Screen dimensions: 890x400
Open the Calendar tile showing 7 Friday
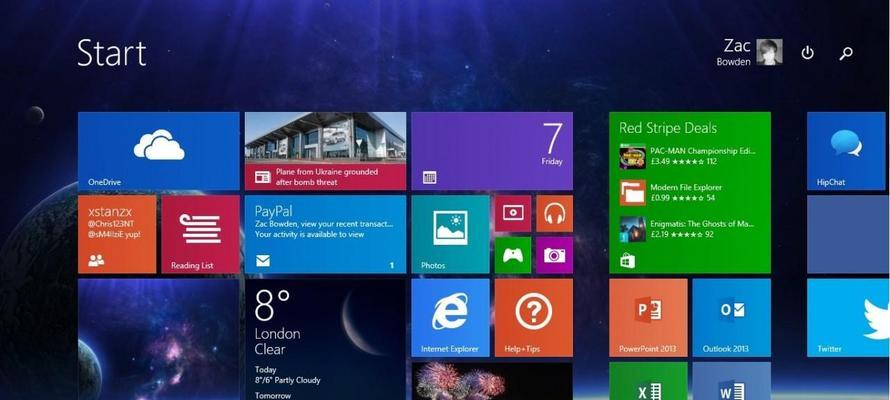click(x=492, y=151)
